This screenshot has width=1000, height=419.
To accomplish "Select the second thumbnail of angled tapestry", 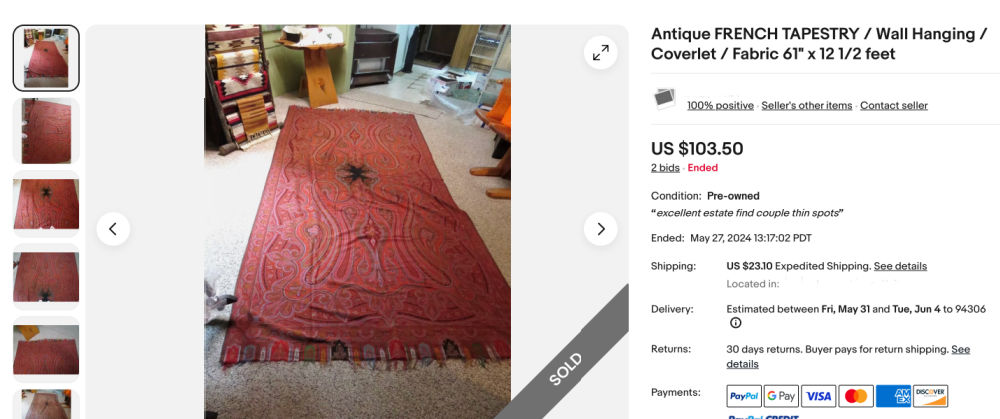I will [x=46, y=131].
